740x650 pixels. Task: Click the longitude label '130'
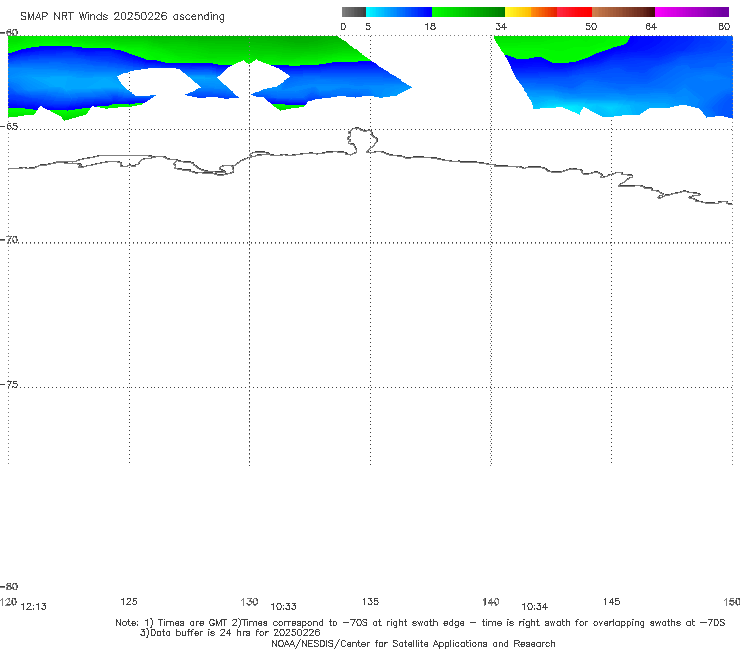249,601
